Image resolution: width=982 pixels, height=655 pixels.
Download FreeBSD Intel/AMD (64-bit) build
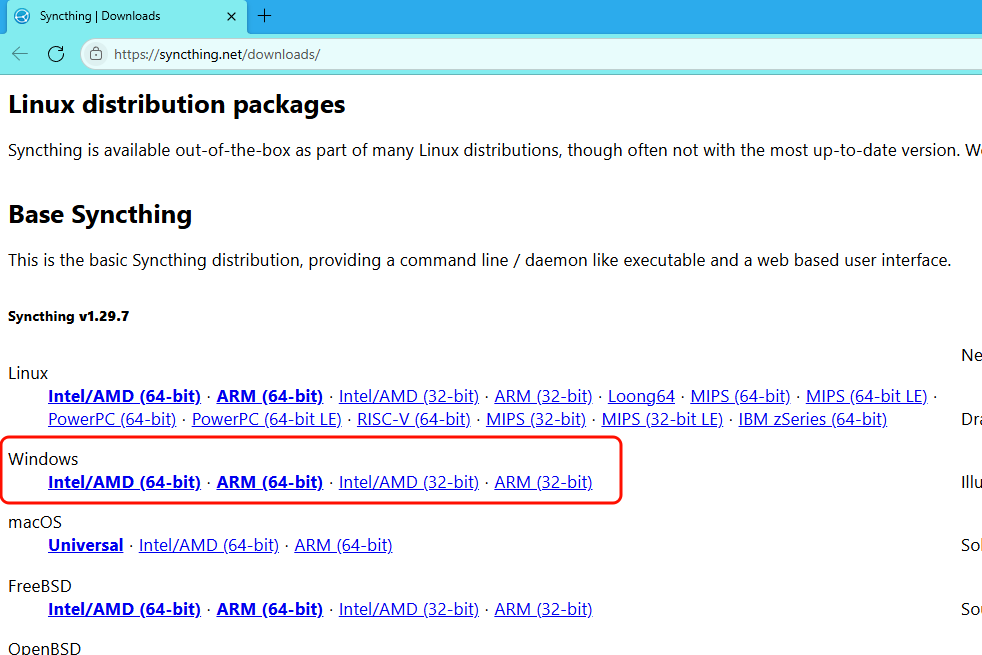(125, 609)
